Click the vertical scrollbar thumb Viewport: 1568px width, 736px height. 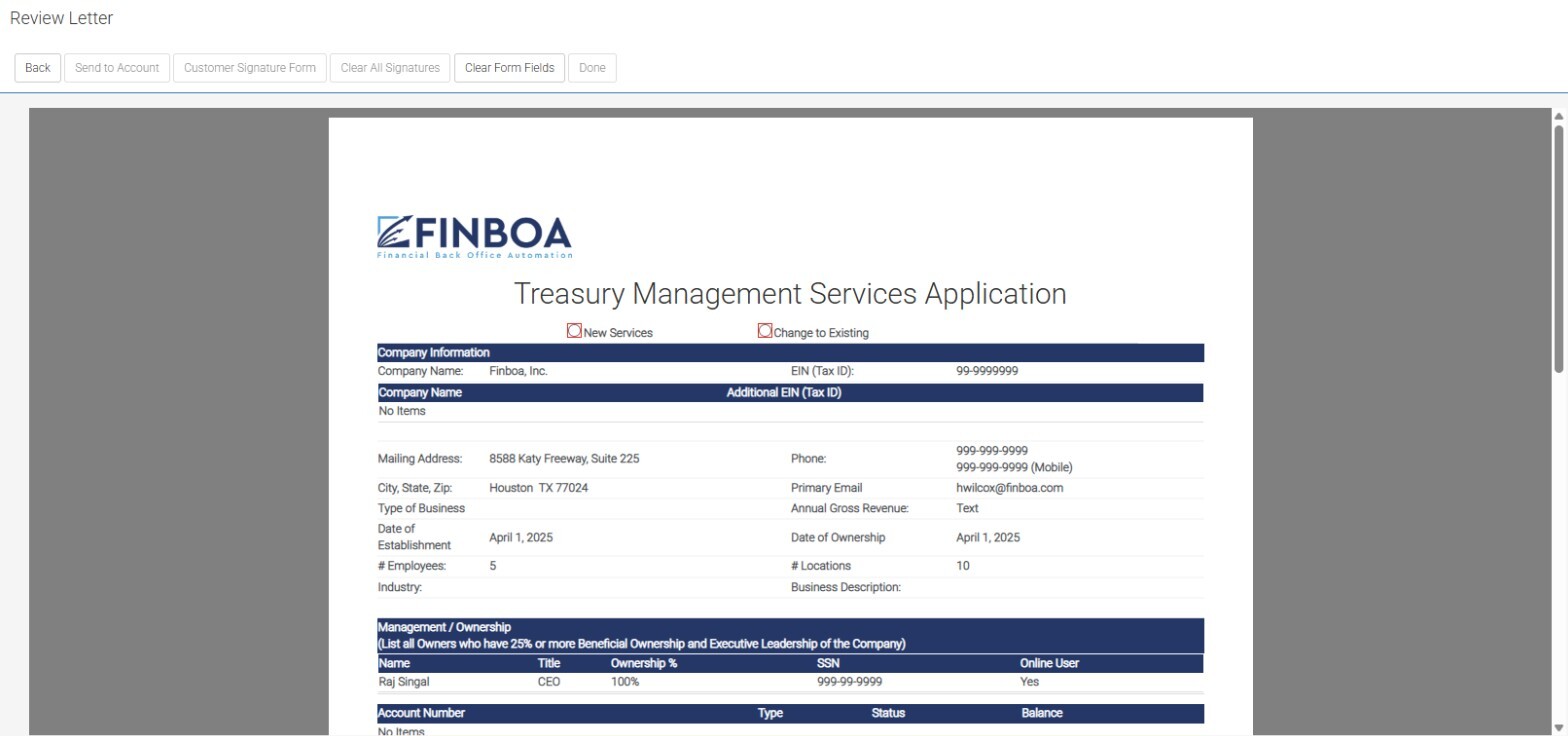(1558, 250)
